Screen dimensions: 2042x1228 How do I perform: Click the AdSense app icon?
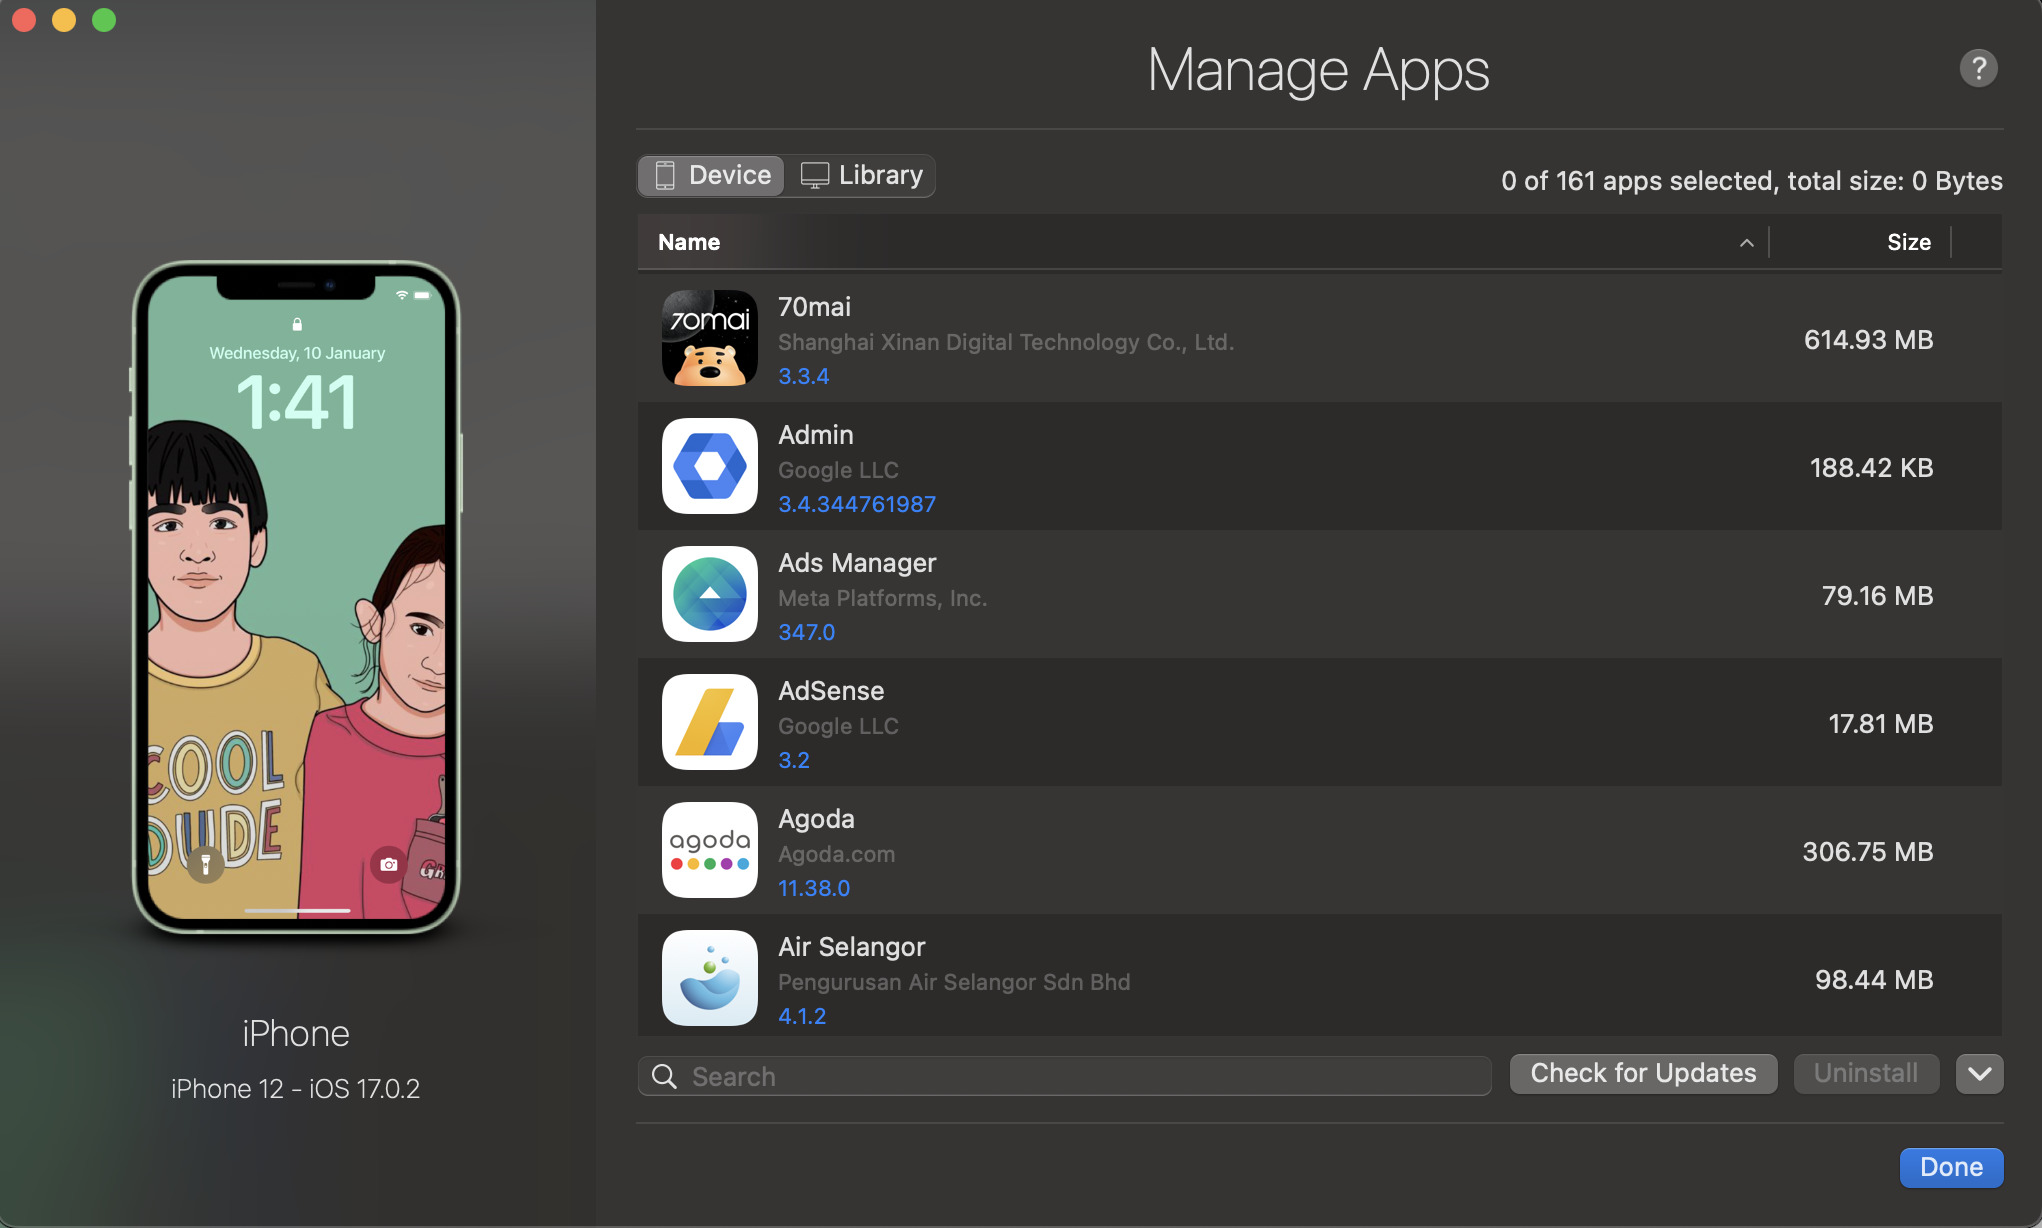tap(709, 722)
